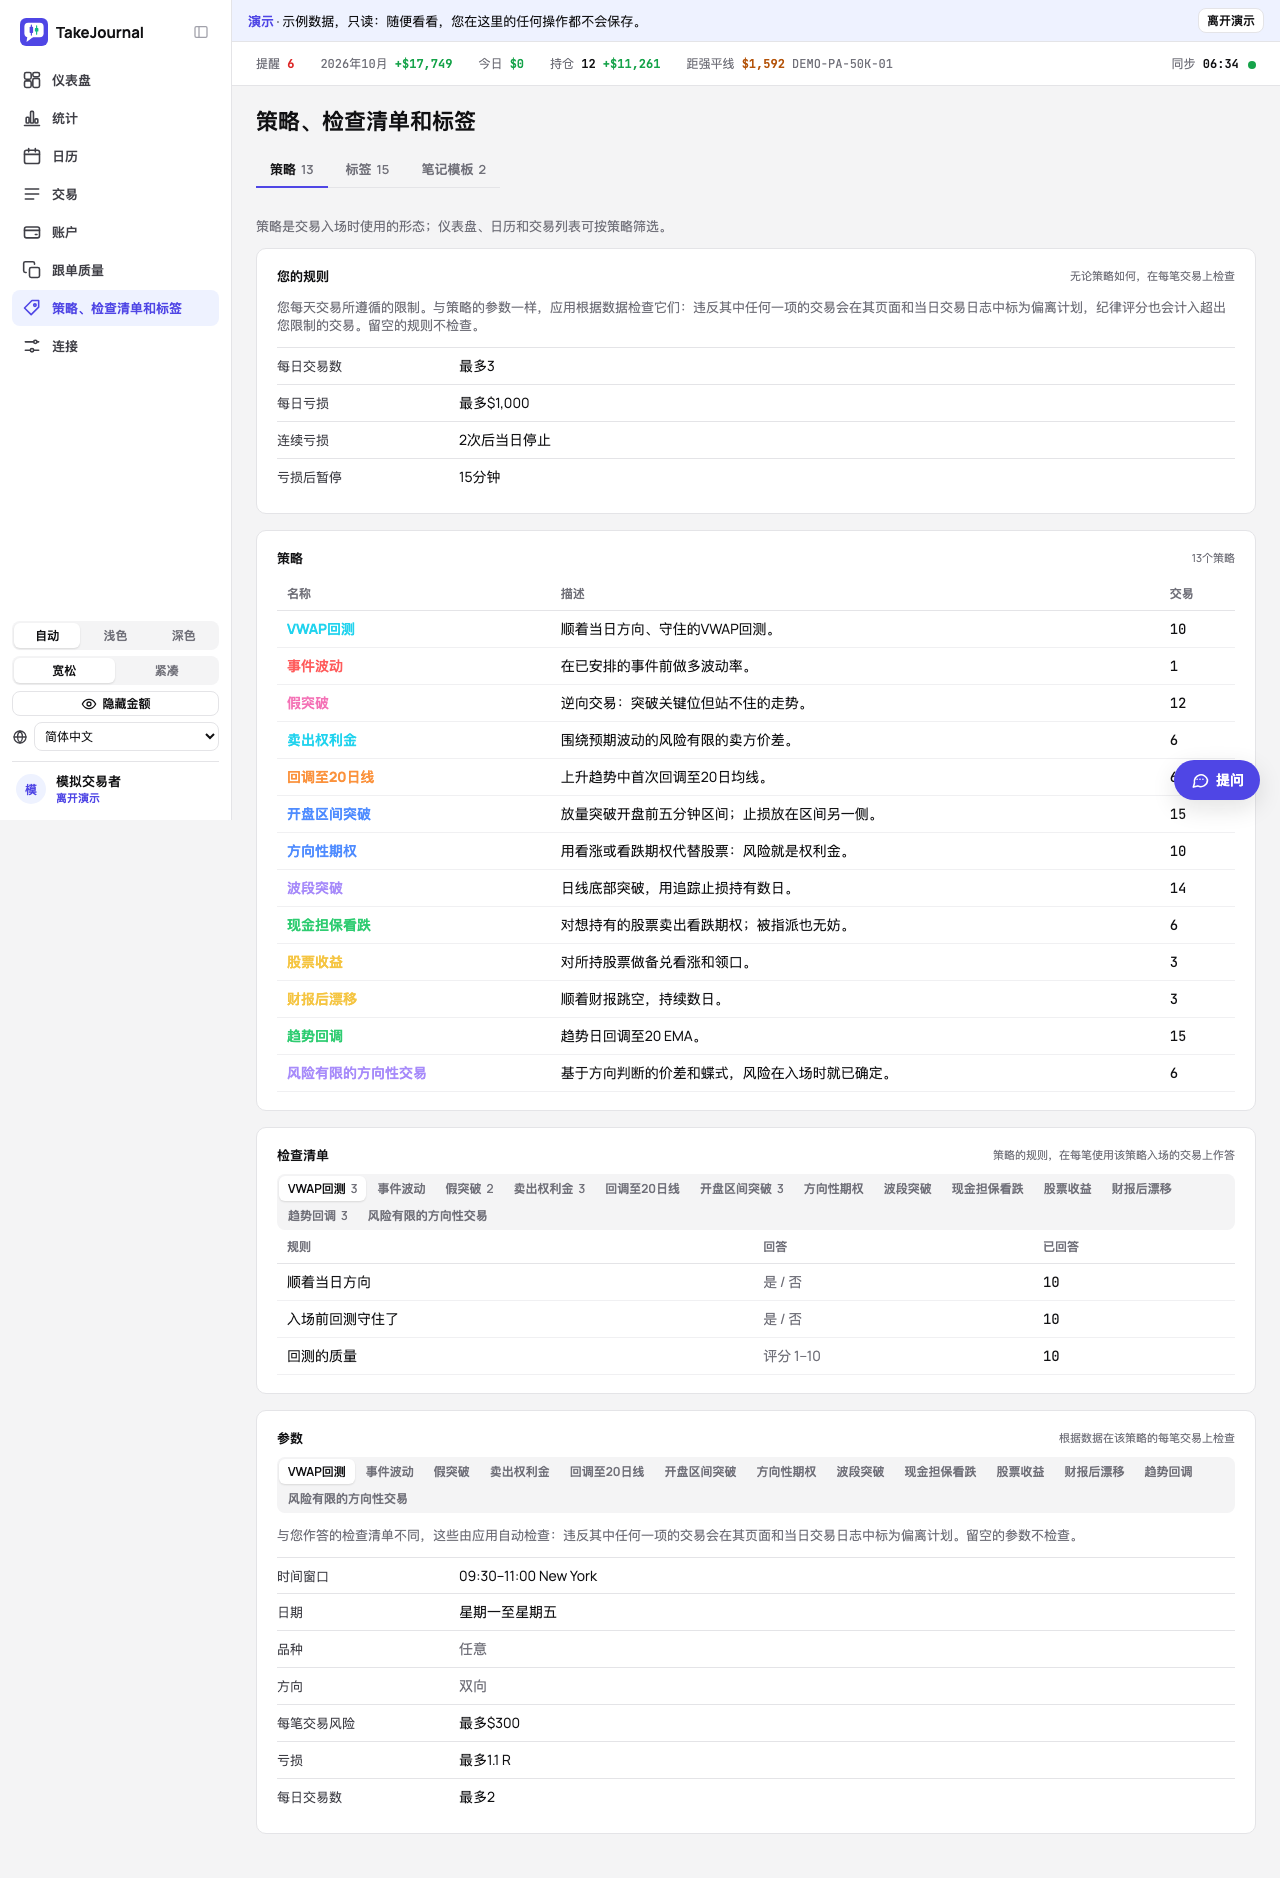Switch to the 标签 15 tab
This screenshot has height=1878, width=1280.
tap(367, 169)
